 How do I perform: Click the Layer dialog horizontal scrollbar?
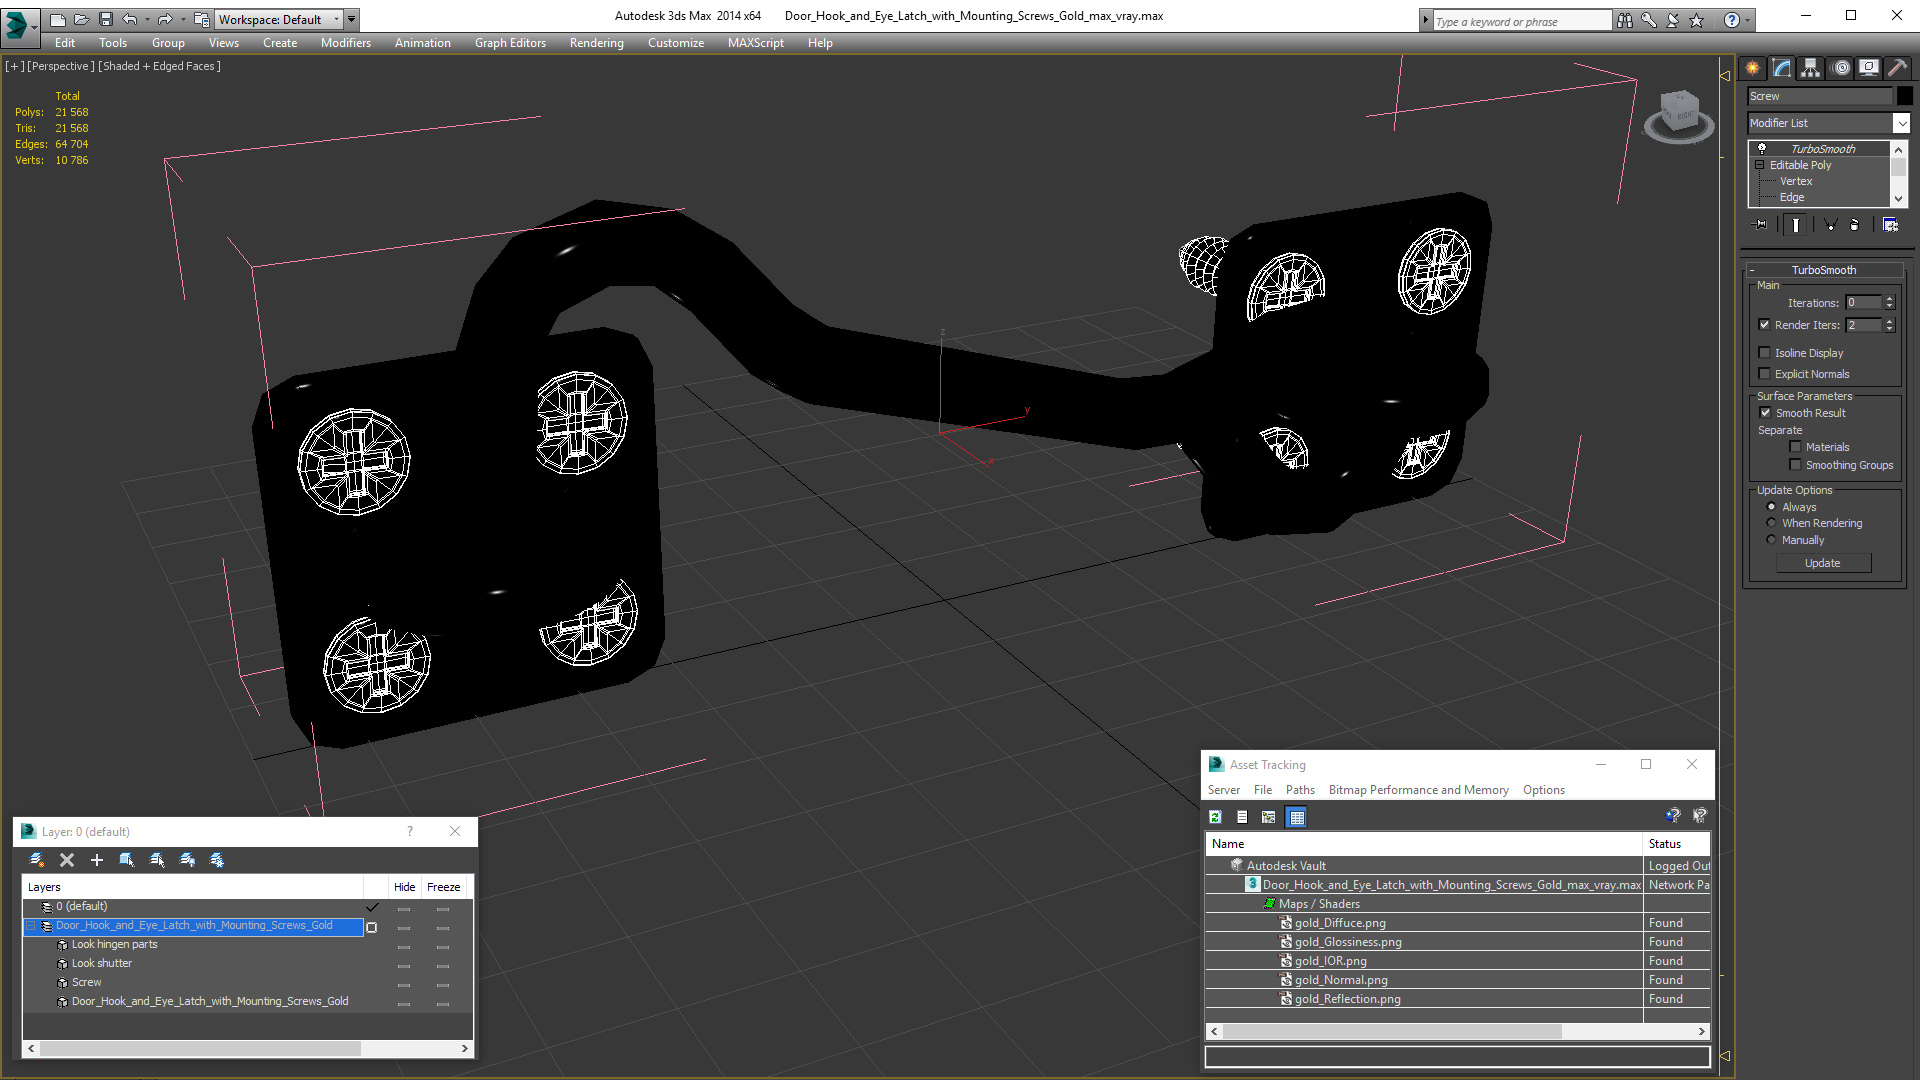(248, 1049)
